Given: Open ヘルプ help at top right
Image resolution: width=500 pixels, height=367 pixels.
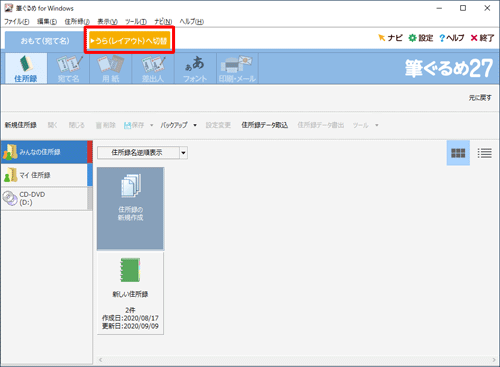Looking at the screenshot, I should pos(452,38).
